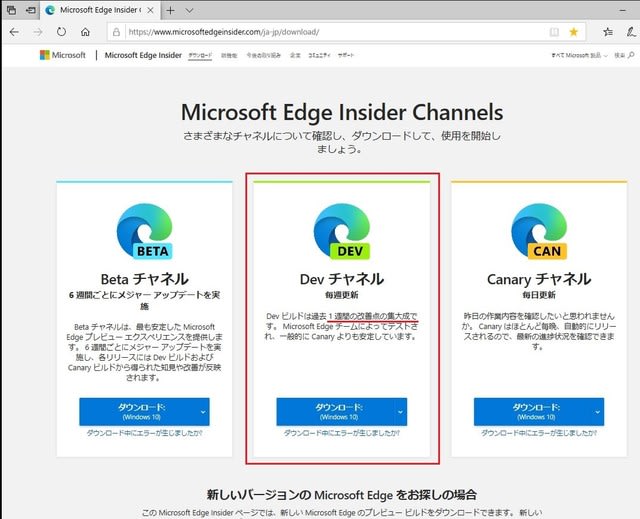Open Beta's ダウンロード中にエラーが生じましたか link
The width and height of the screenshot is (640, 519).
[x=144, y=433]
